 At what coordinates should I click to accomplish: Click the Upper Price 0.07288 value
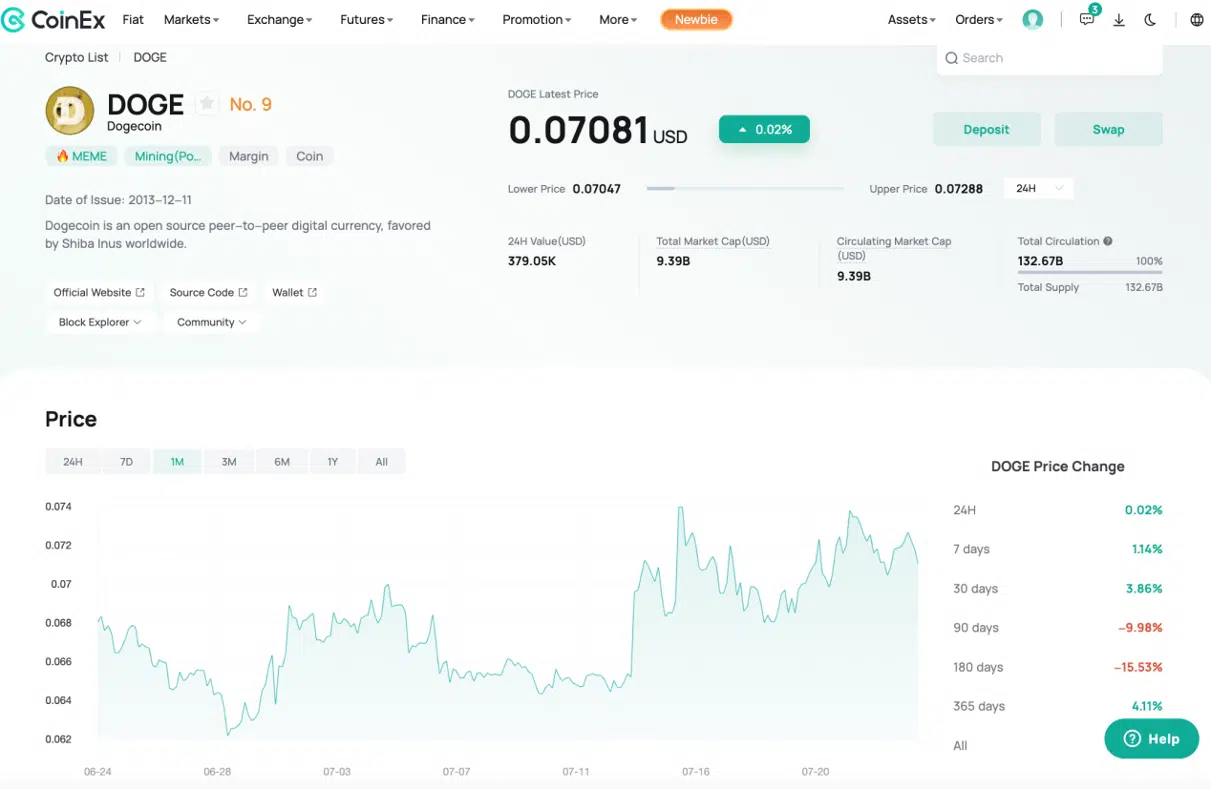pyautogui.click(x=959, y=188)
